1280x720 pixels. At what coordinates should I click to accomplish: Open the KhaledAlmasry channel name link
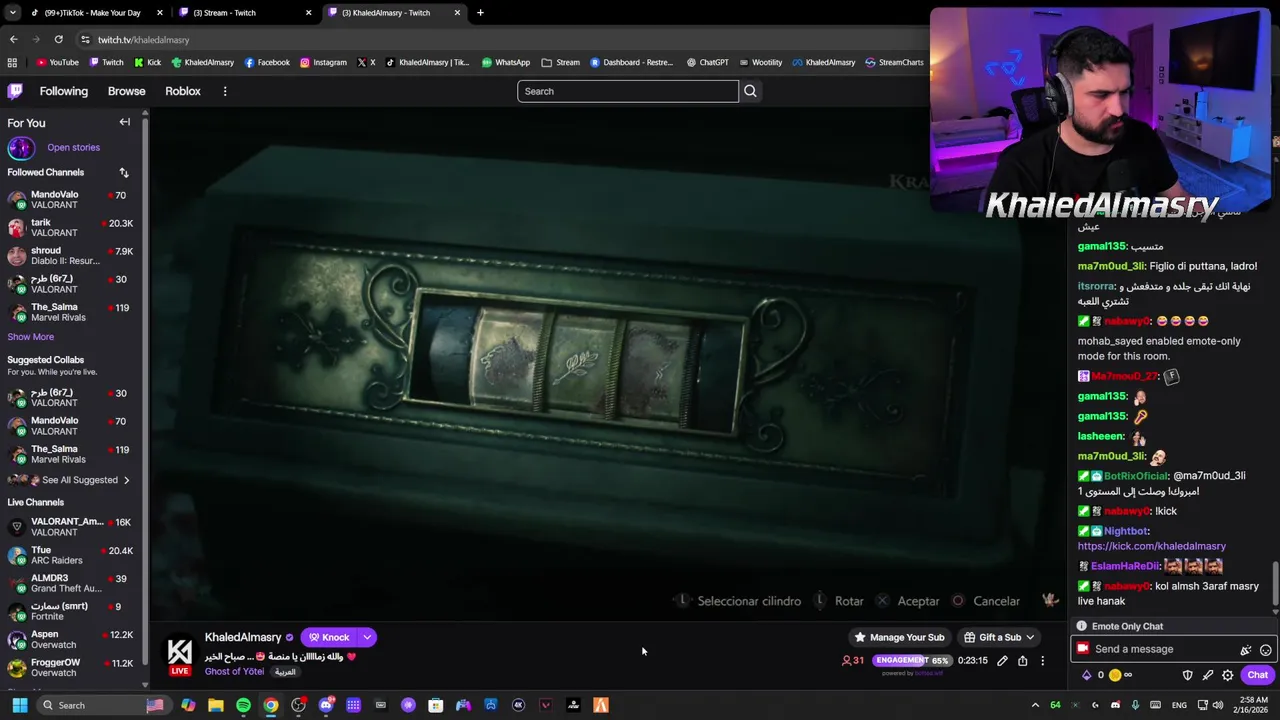click(243, 637)
